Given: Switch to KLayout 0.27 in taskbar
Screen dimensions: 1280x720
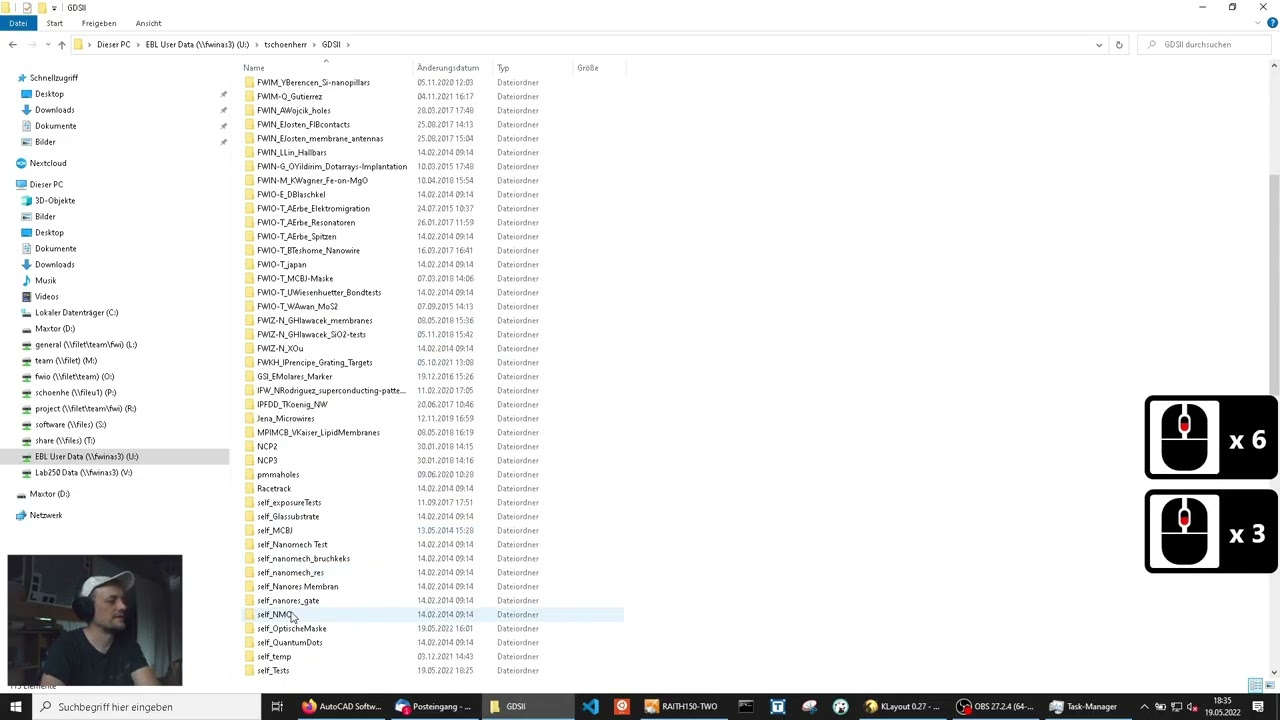Looking at the screenshot, I should 903,707.
